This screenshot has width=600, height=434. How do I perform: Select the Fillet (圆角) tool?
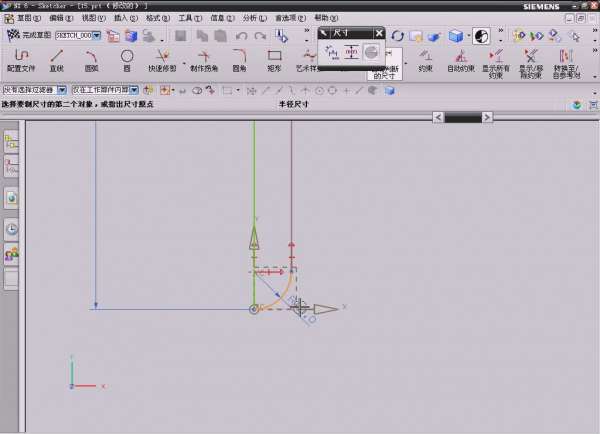click(239, 59)
